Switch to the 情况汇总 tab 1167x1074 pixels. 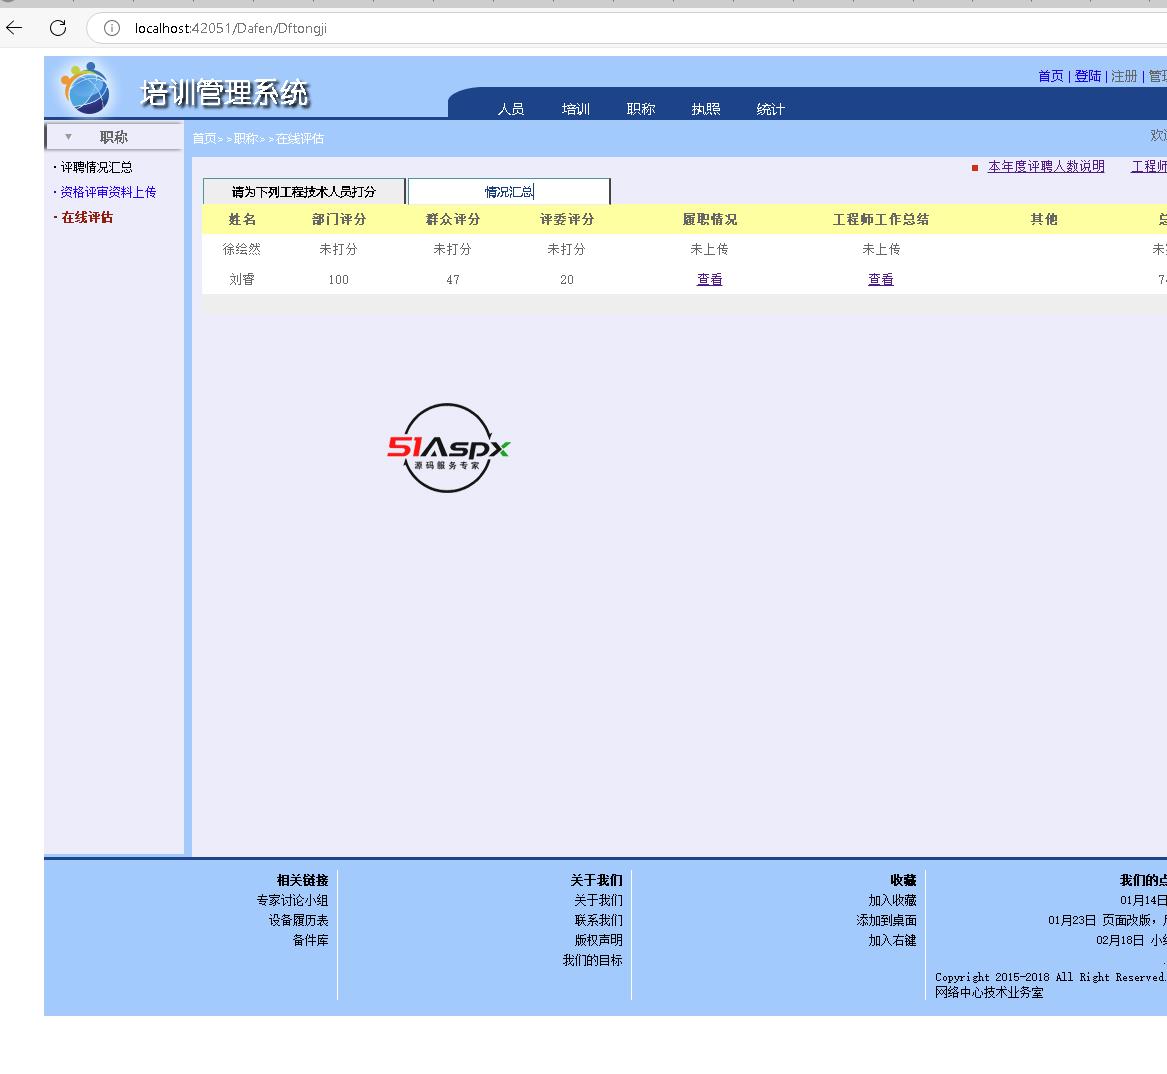click(x=509, y=192)
